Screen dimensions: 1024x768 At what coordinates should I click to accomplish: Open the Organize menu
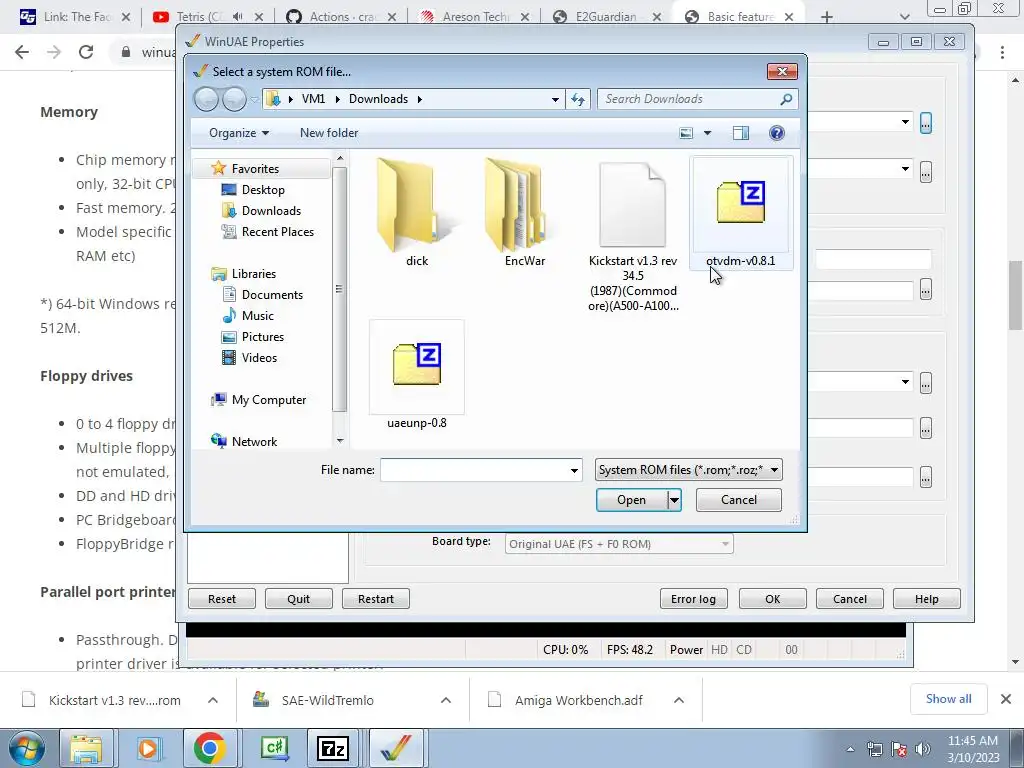coord(238,133)
